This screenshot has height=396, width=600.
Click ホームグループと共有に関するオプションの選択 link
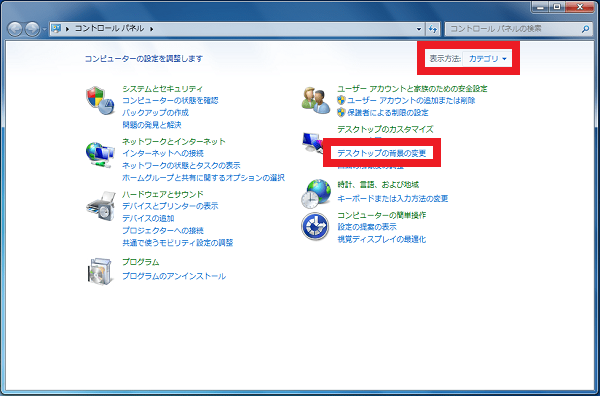coord(203,178)
